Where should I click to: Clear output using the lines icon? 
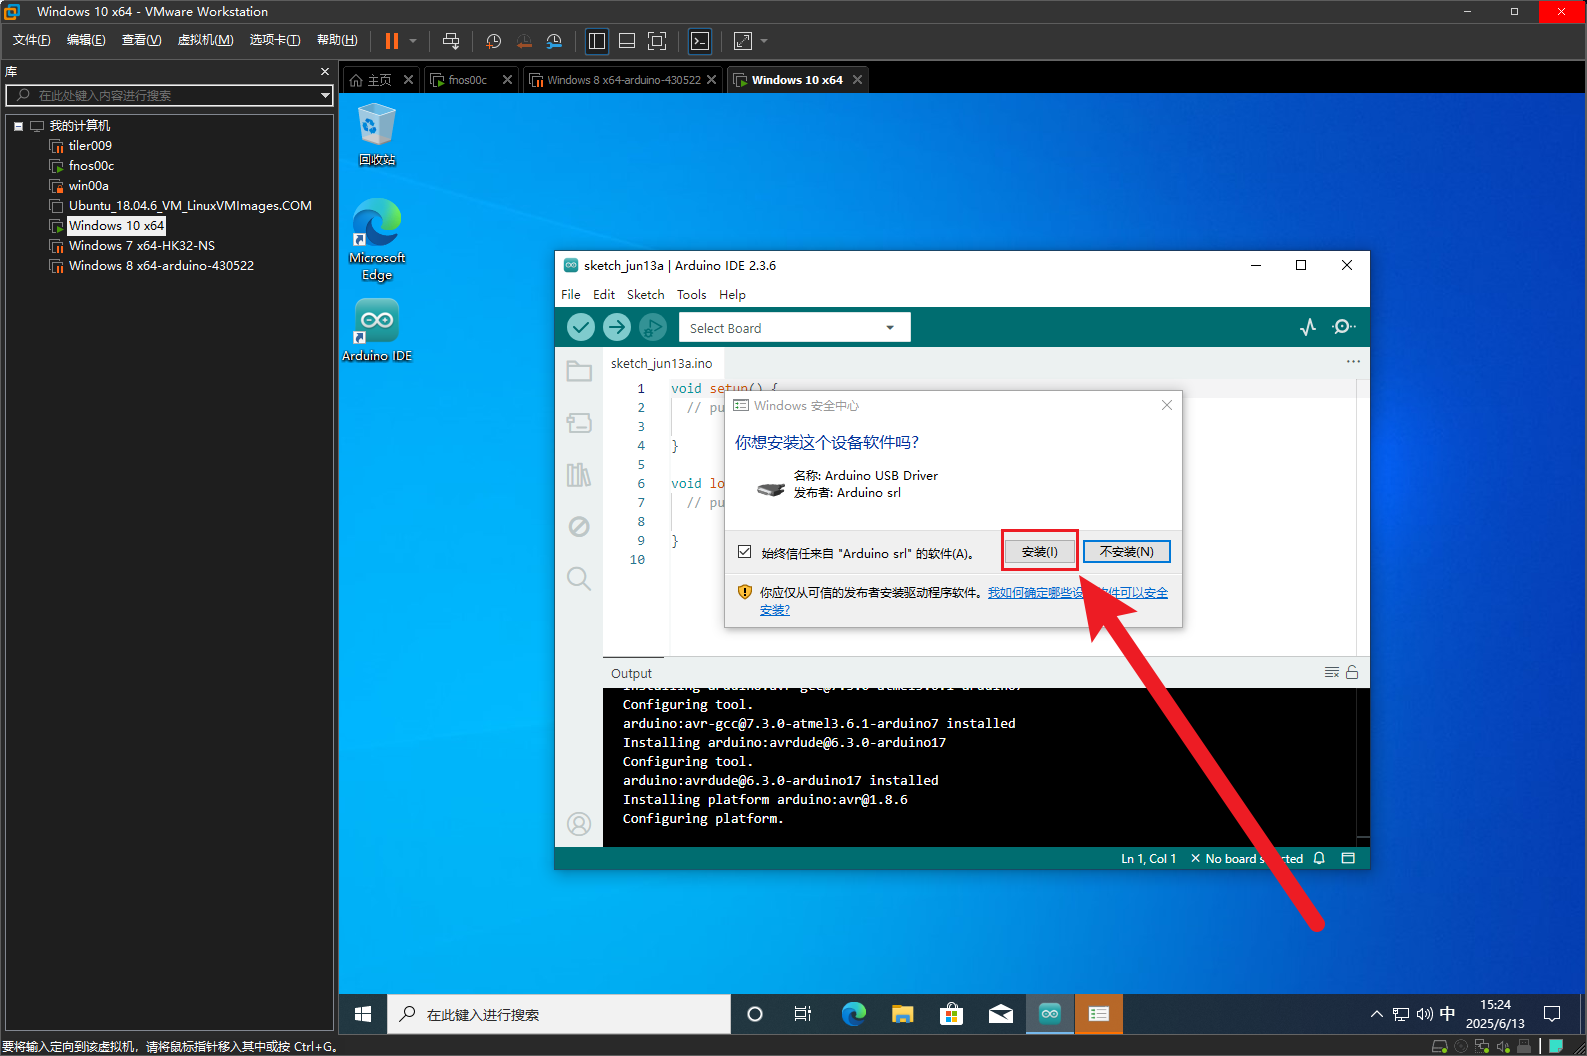click(x=1332, y=672)
